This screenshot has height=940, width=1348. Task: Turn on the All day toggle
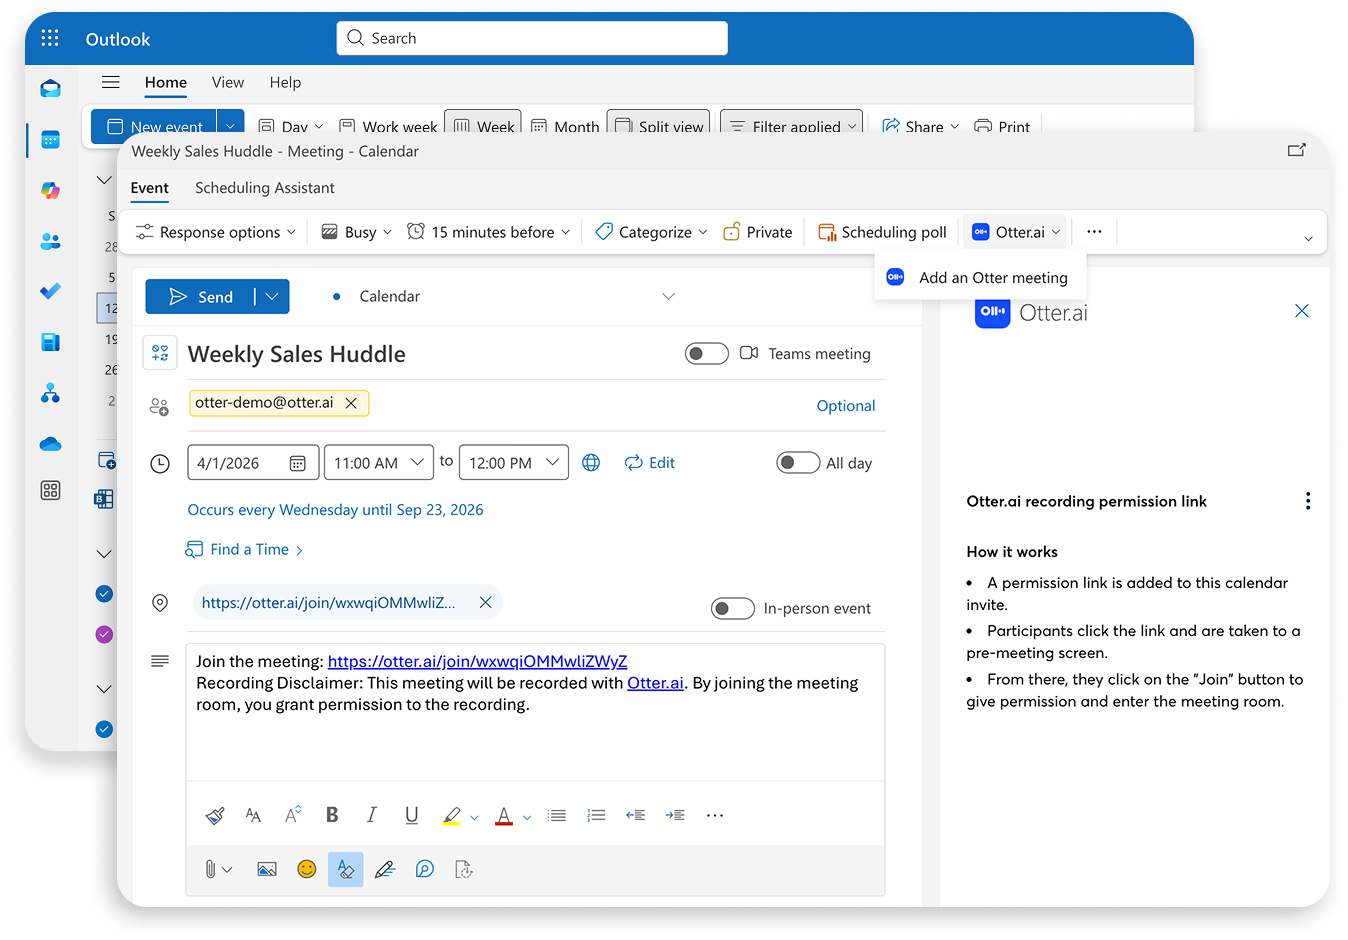(798, 462)
